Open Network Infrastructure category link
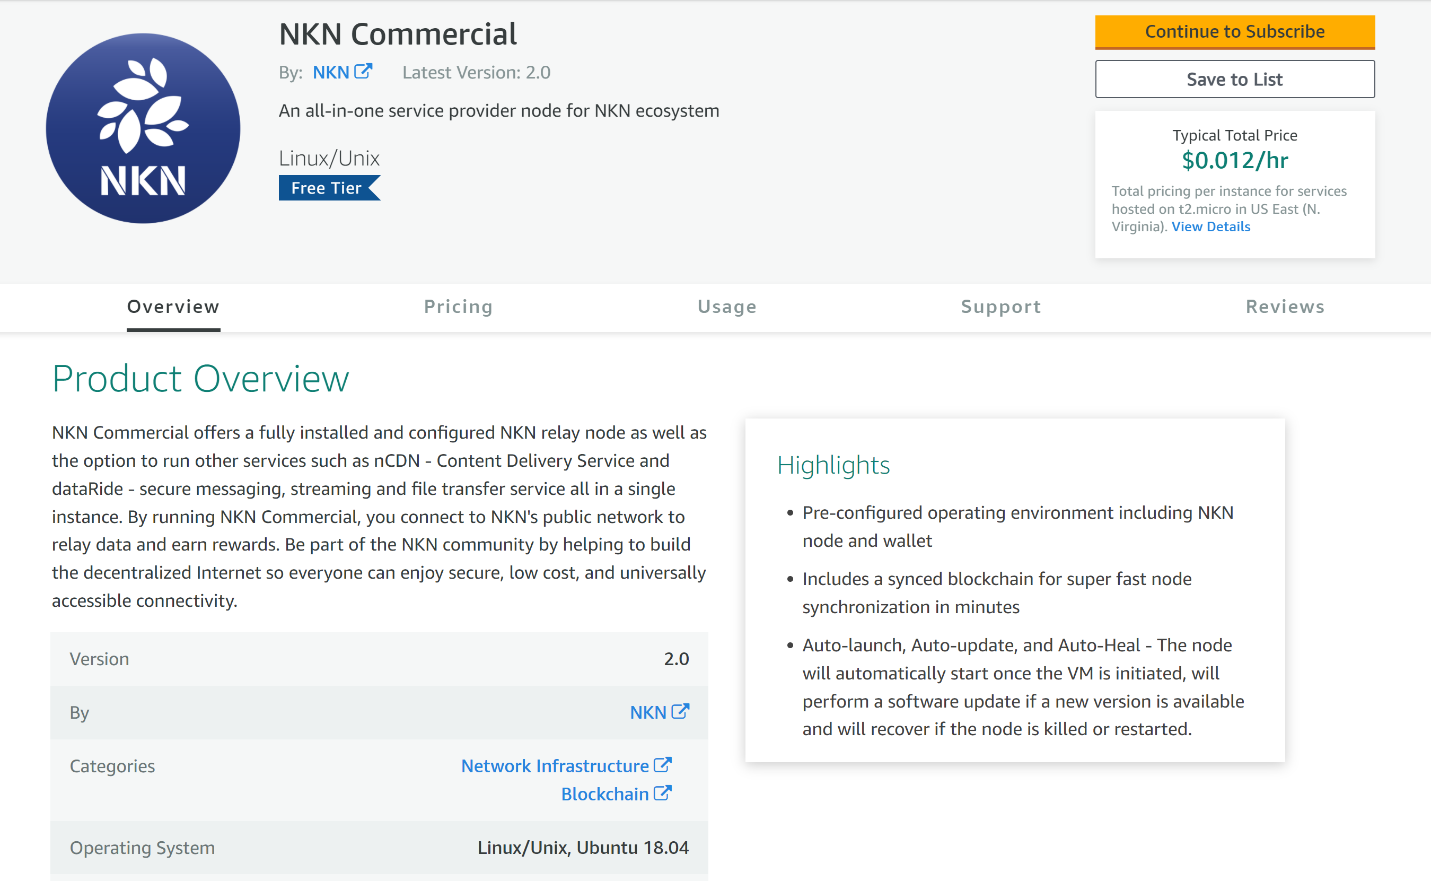1431x881 pixels. coord(555,766)
